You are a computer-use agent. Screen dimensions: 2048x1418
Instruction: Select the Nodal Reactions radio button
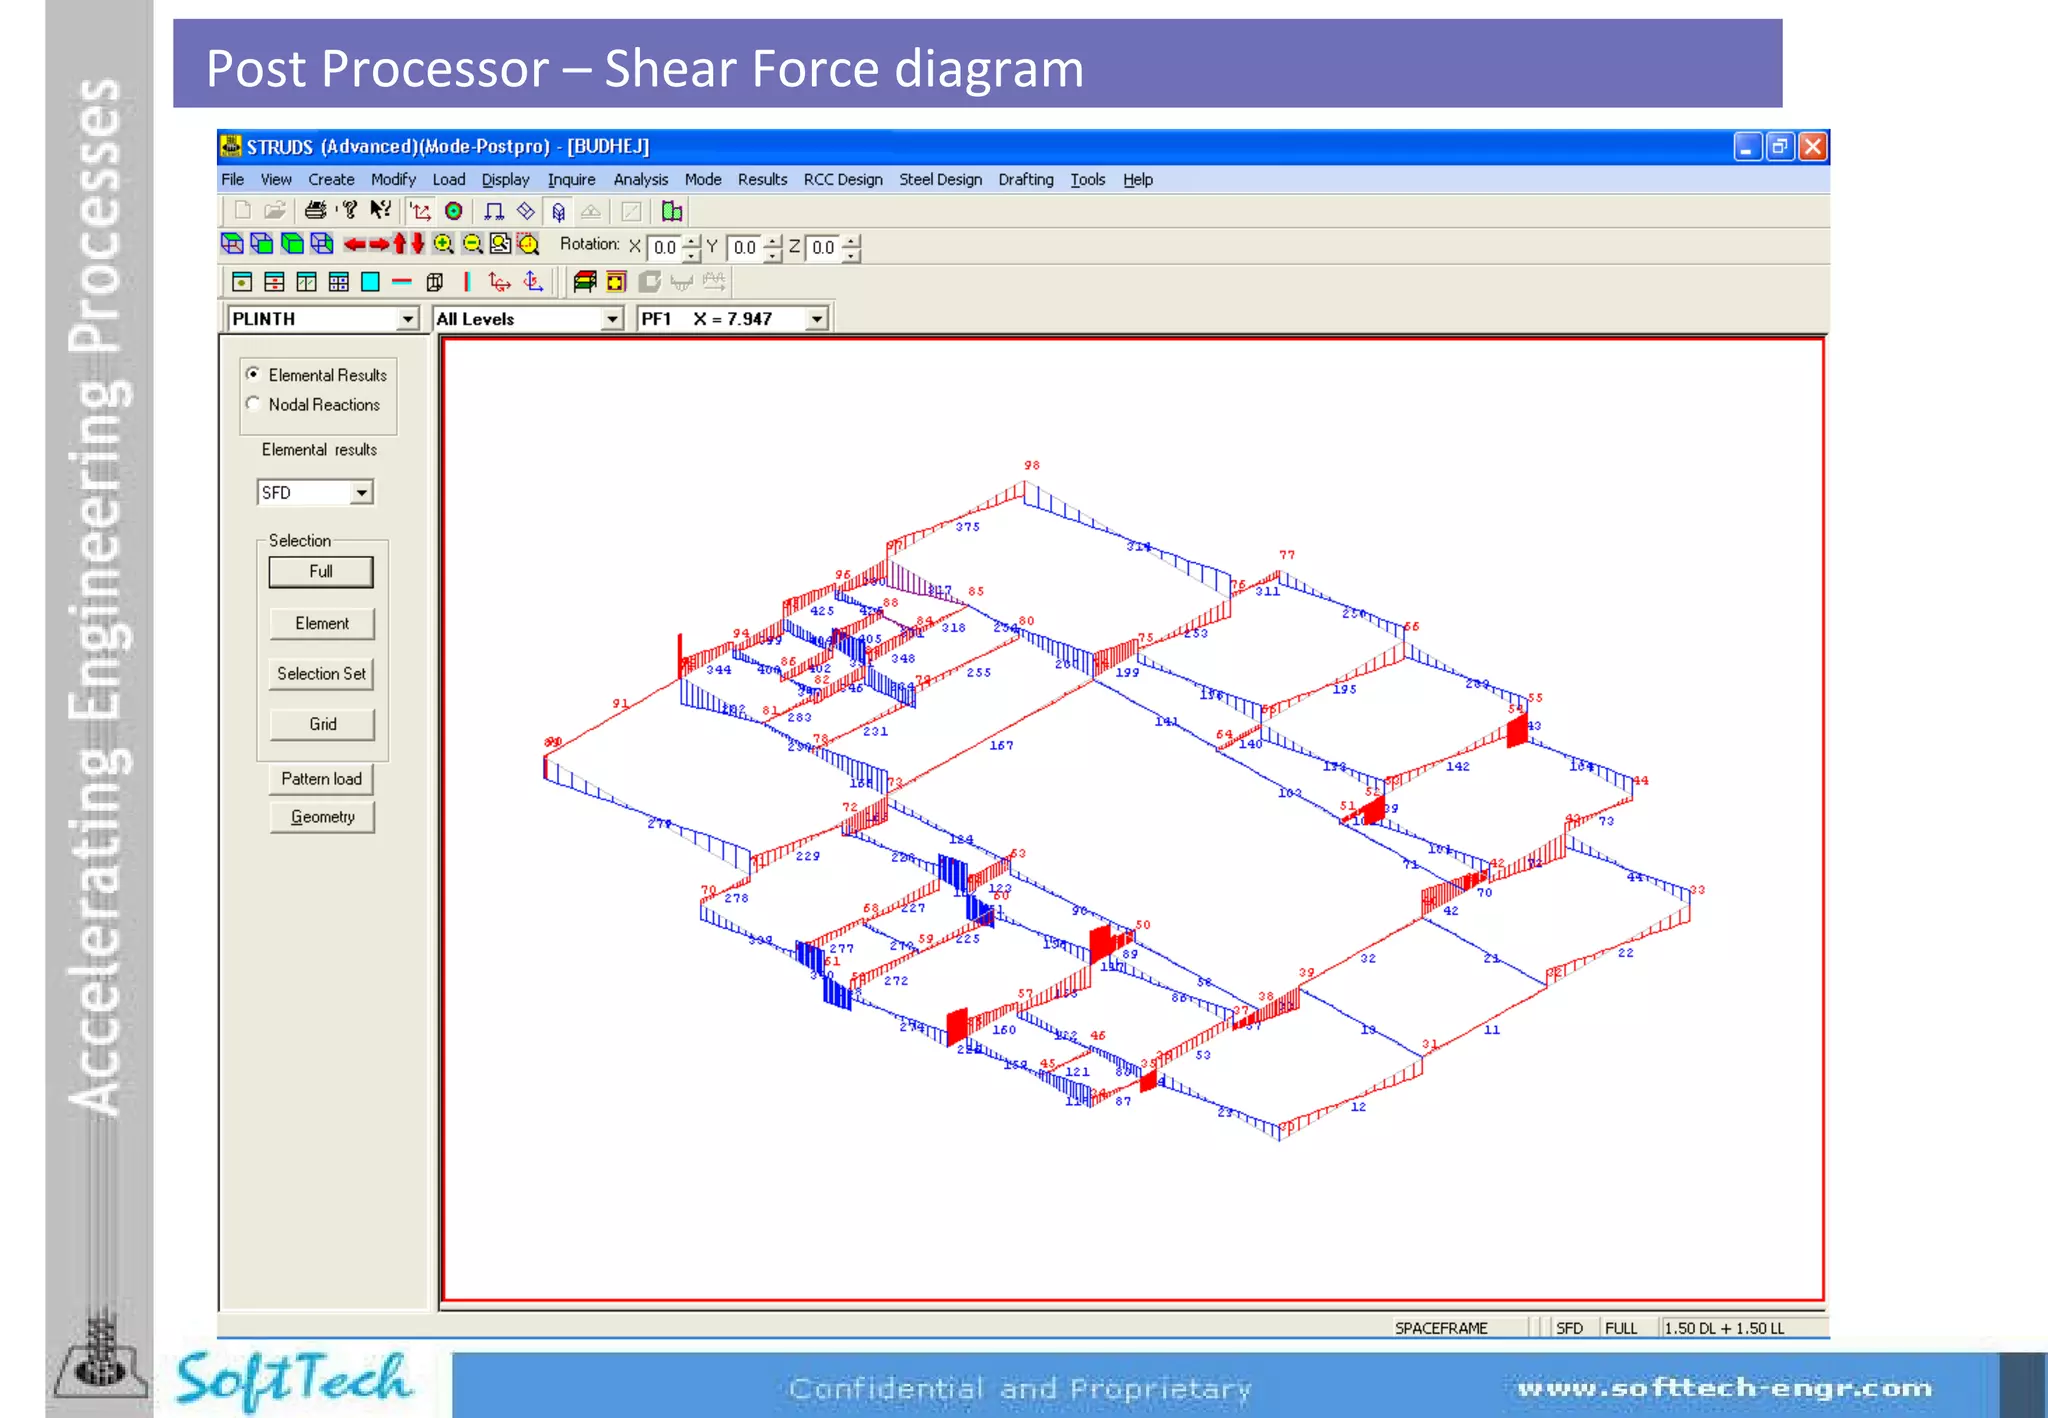pos(253,404)
